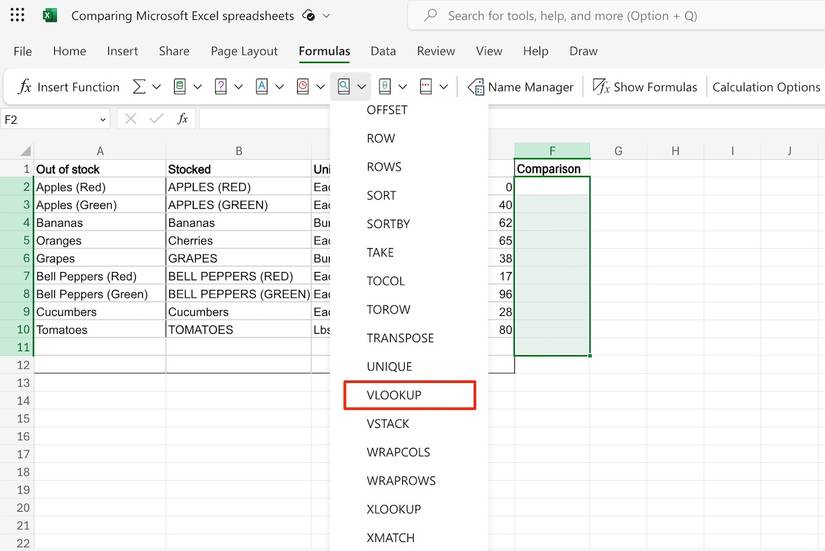Toggle Show Formulas

[645, 87]
